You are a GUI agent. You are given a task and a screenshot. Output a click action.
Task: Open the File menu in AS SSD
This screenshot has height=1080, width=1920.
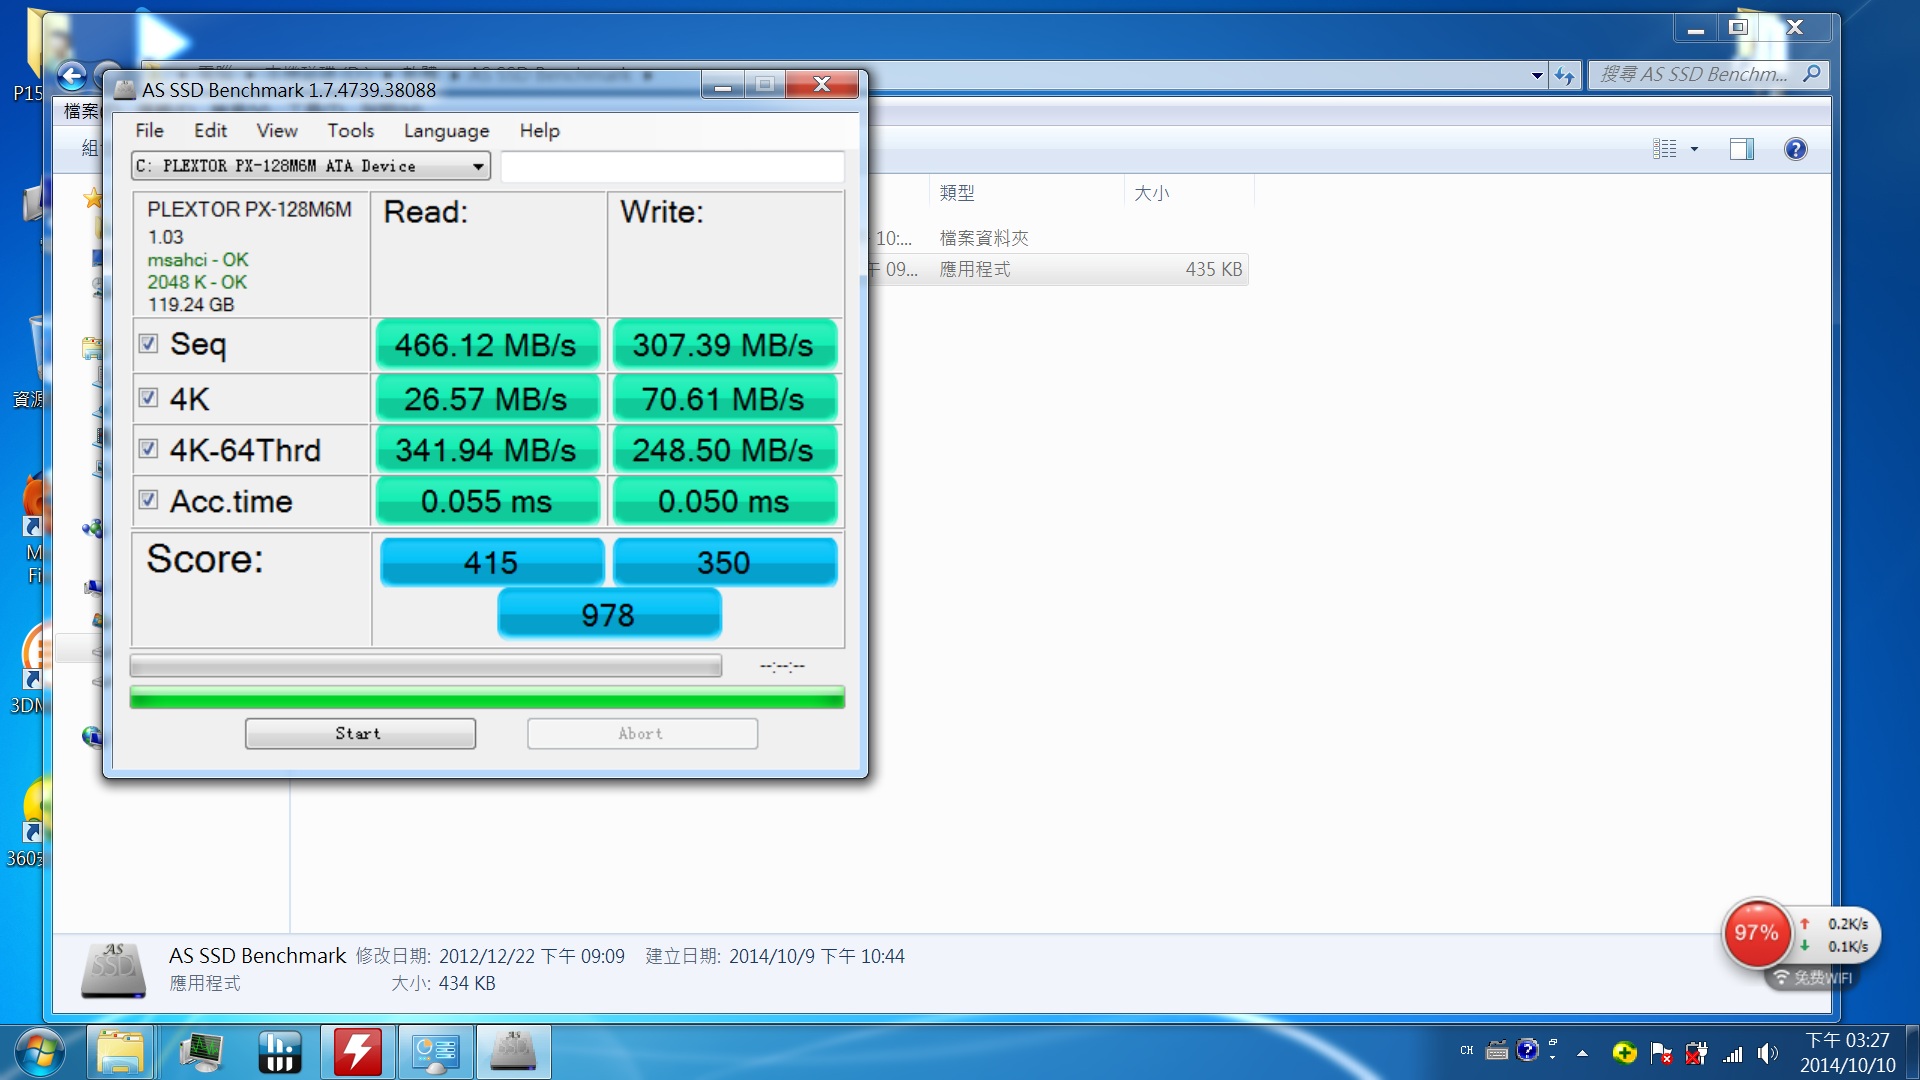coord(149,130)
